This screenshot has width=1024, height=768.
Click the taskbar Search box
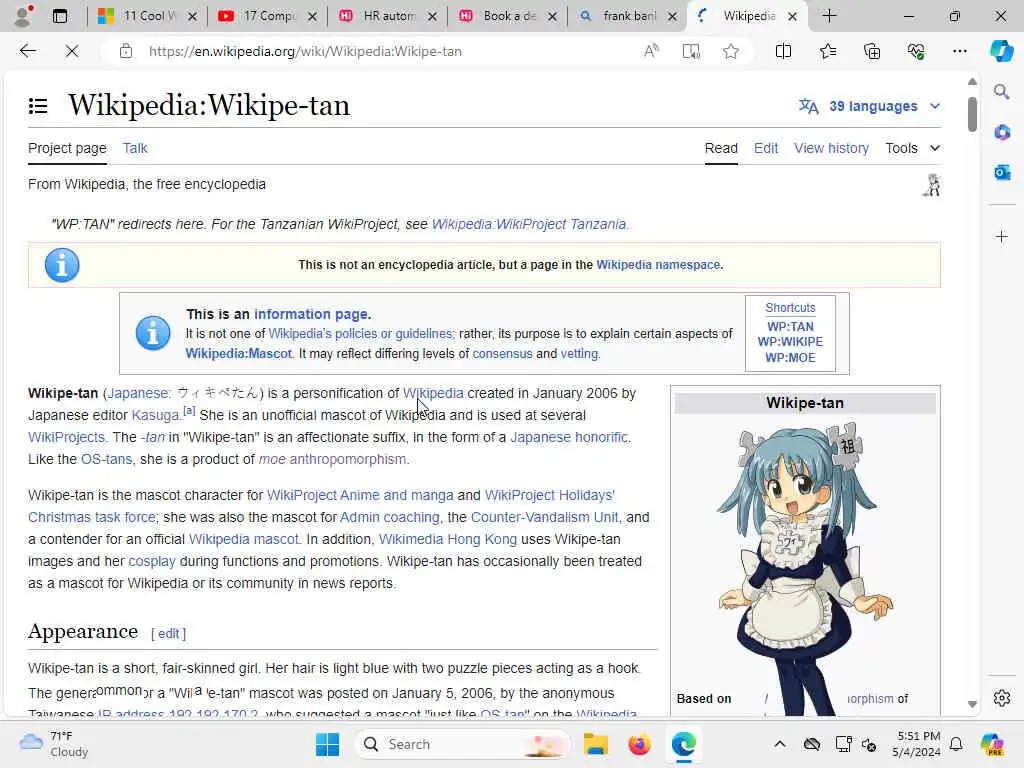tap(462, 744)
